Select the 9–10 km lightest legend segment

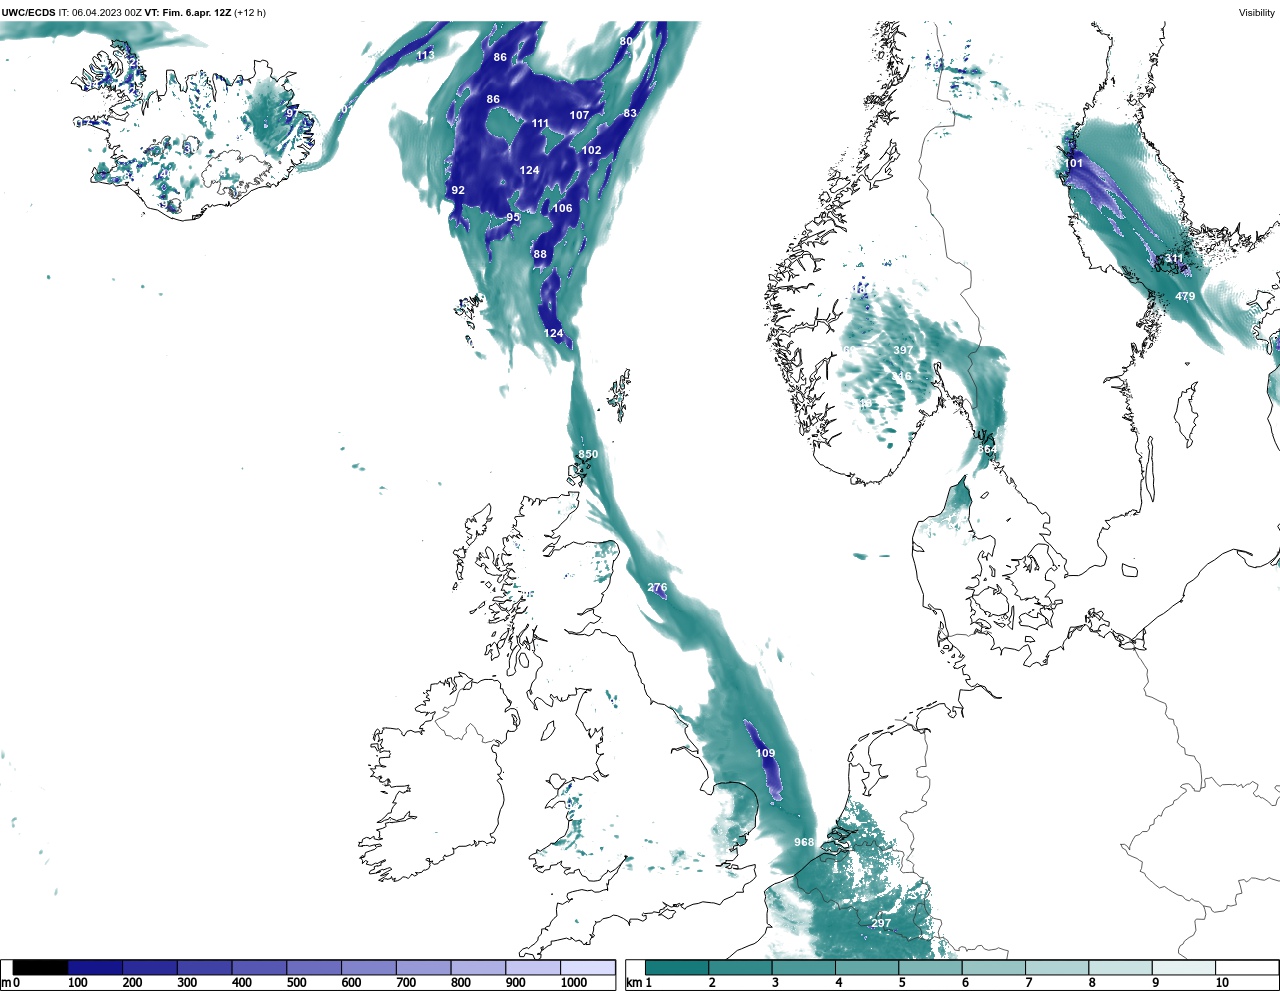pyautogui.click(x=1184, y=967)
